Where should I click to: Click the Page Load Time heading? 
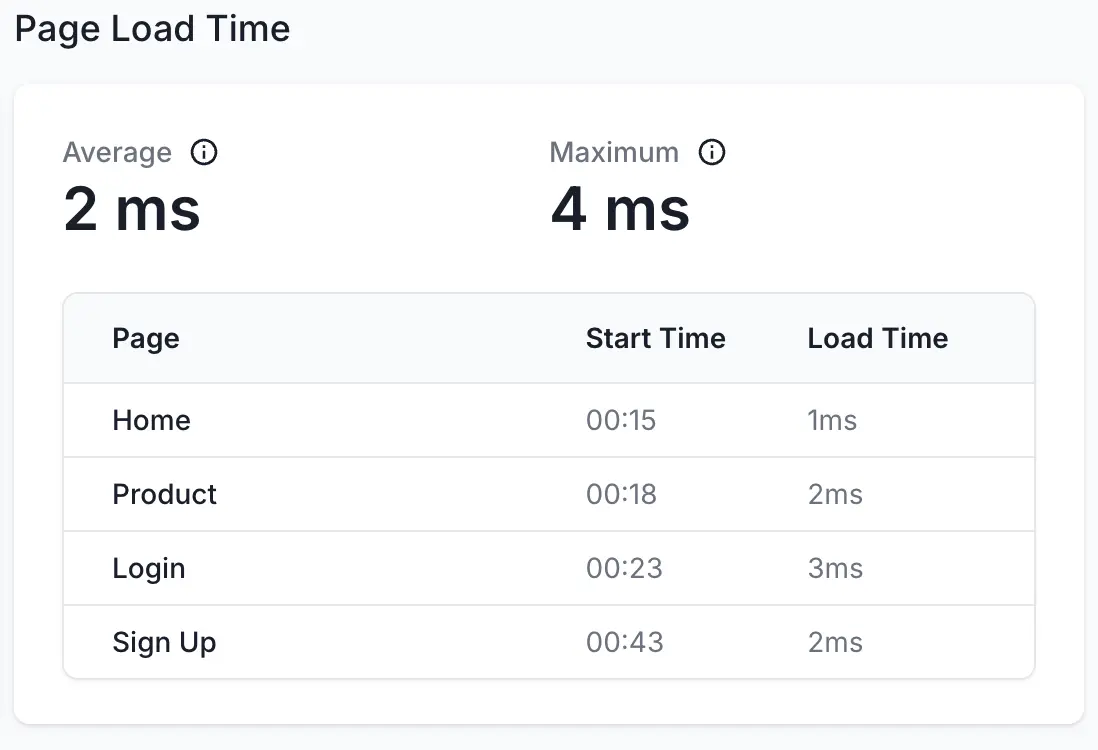pyautogui.click(x=152, y=29)
